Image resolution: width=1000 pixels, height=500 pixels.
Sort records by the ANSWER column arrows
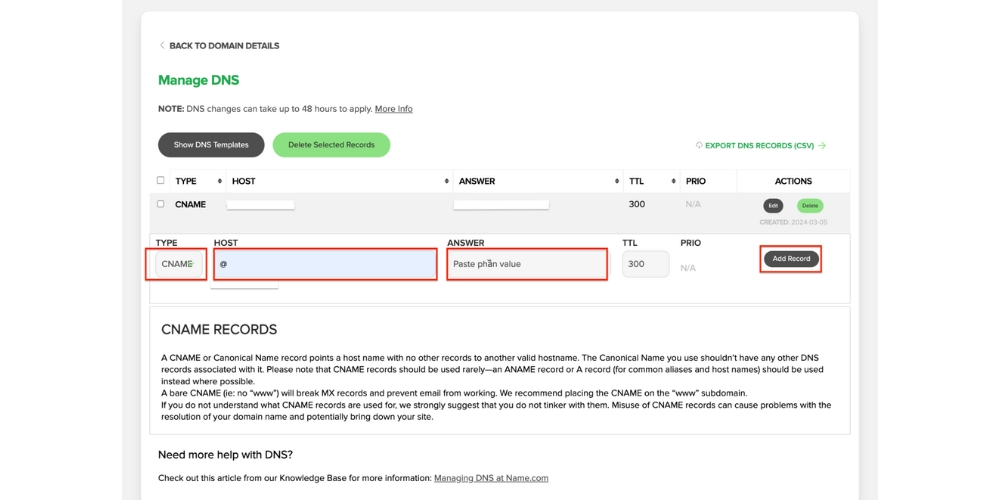[x=617, y=181]
